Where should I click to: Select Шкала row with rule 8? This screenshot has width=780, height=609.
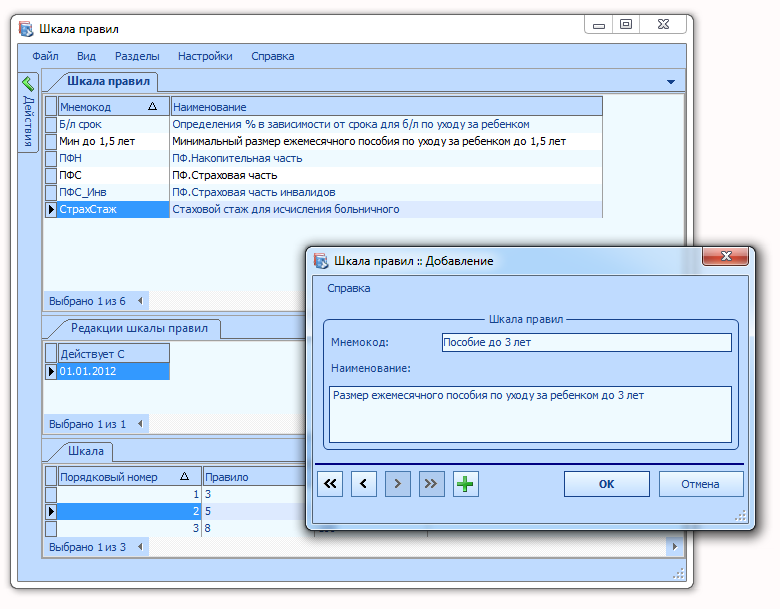[175, 528]
